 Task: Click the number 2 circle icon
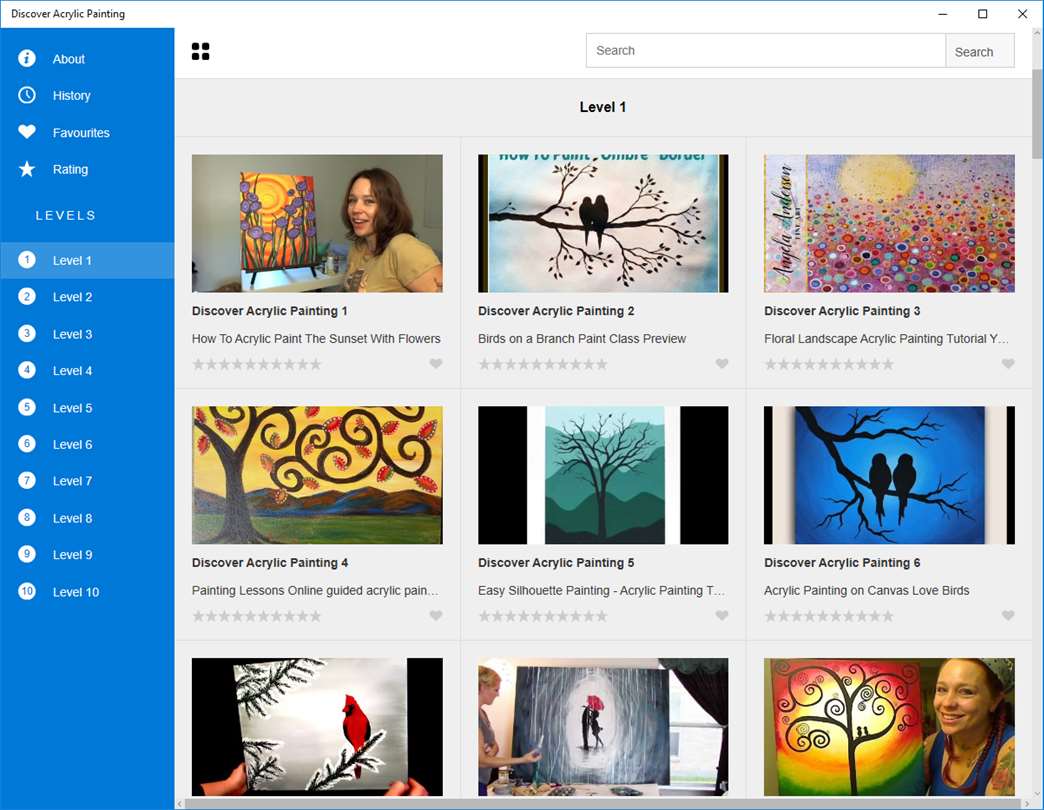click(27, 297)
